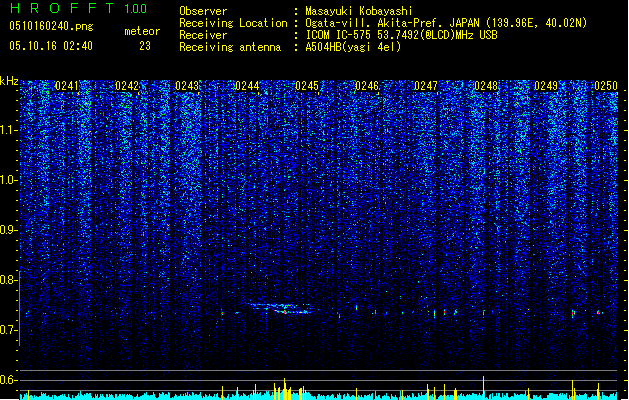Click the 0.8 frequency axis label
Viewport: 629px width, 400px height.
[x=8, y=280]
